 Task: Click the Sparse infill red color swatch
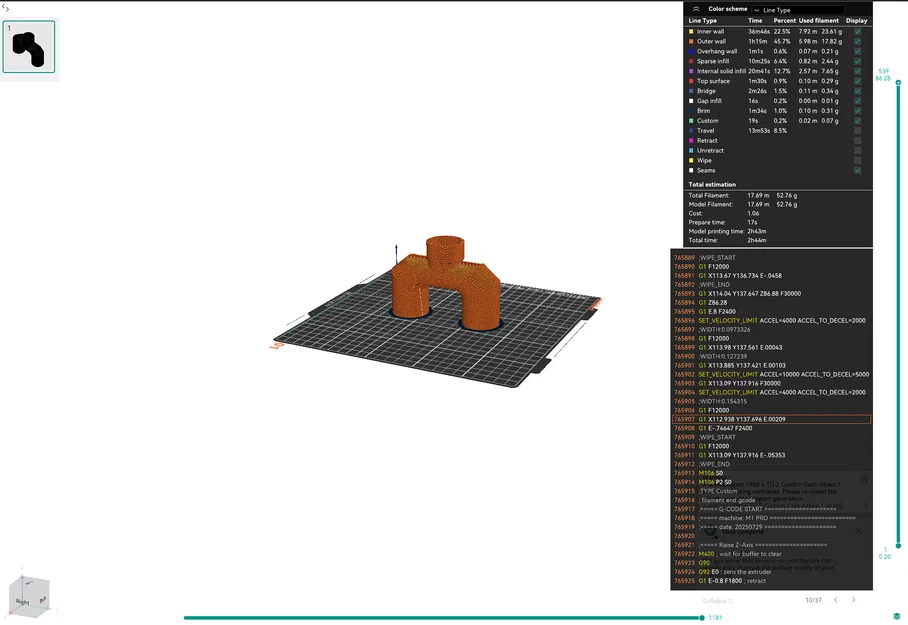coord(691,61)
